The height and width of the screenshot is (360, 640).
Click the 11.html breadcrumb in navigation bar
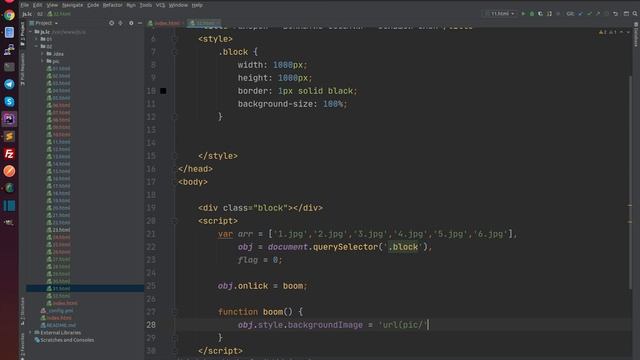pyautogui.click(x=59, y=14)
